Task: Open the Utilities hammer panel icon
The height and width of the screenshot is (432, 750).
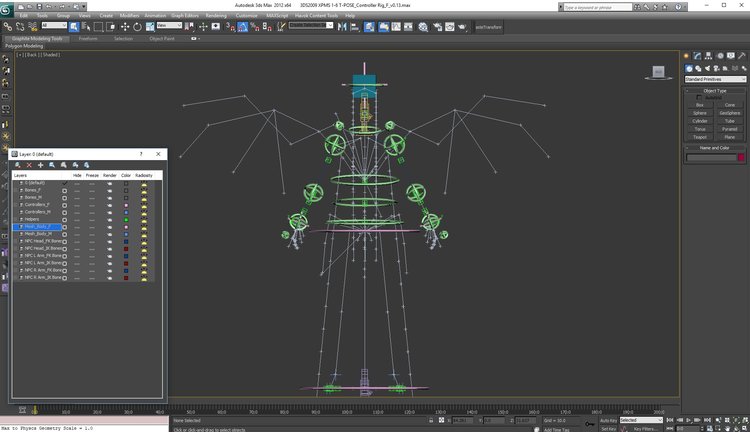Action: (741, 56)
